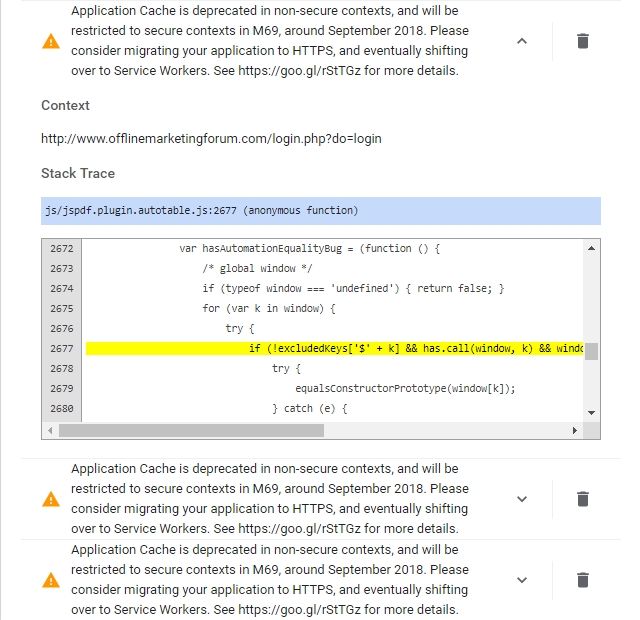Viewport: 640px width, 620px height.
Task: Click the first warning's orange alert icon
Action: click(51, 41)
